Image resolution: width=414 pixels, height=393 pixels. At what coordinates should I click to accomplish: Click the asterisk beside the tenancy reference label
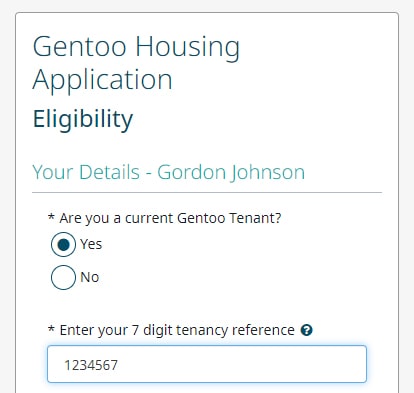point(51,329)
